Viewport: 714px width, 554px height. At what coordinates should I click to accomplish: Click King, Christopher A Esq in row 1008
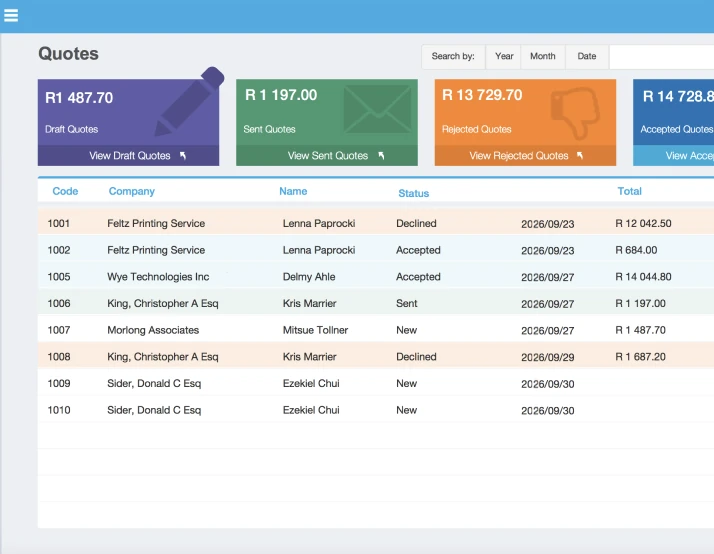(x=163, y=356)
